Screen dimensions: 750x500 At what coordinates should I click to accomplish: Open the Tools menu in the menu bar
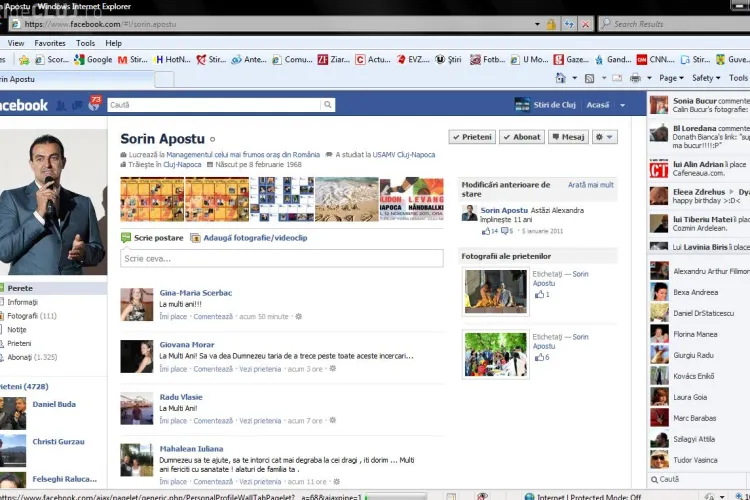click(x=85, y=43)
